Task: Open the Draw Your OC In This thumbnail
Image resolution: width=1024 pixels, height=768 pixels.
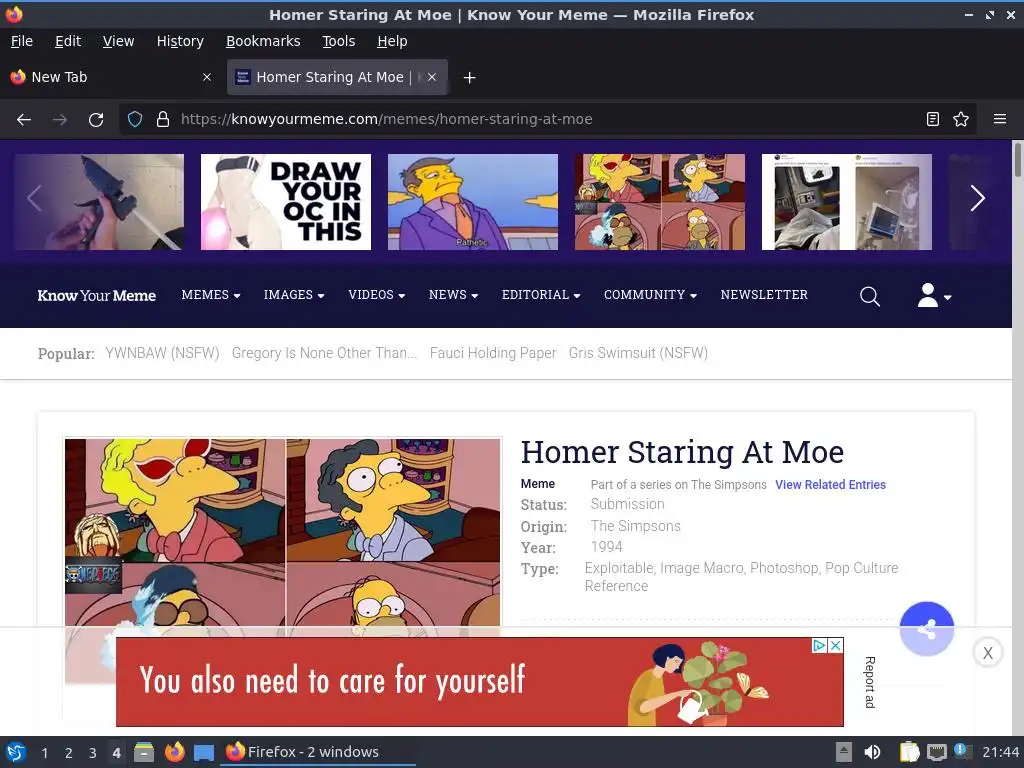Action: [286, 202]
